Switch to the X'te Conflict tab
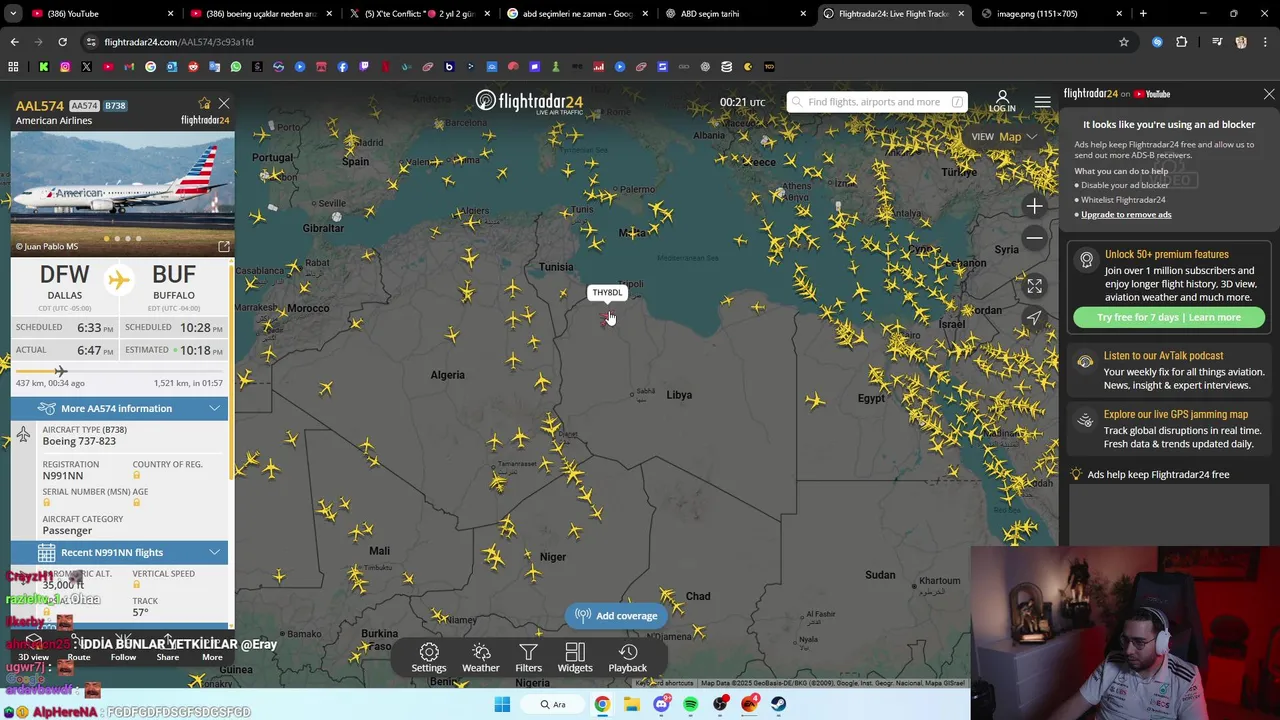The width and height of the screenshot is (1280, 720). pyautogui.click(x=419, y=14)
